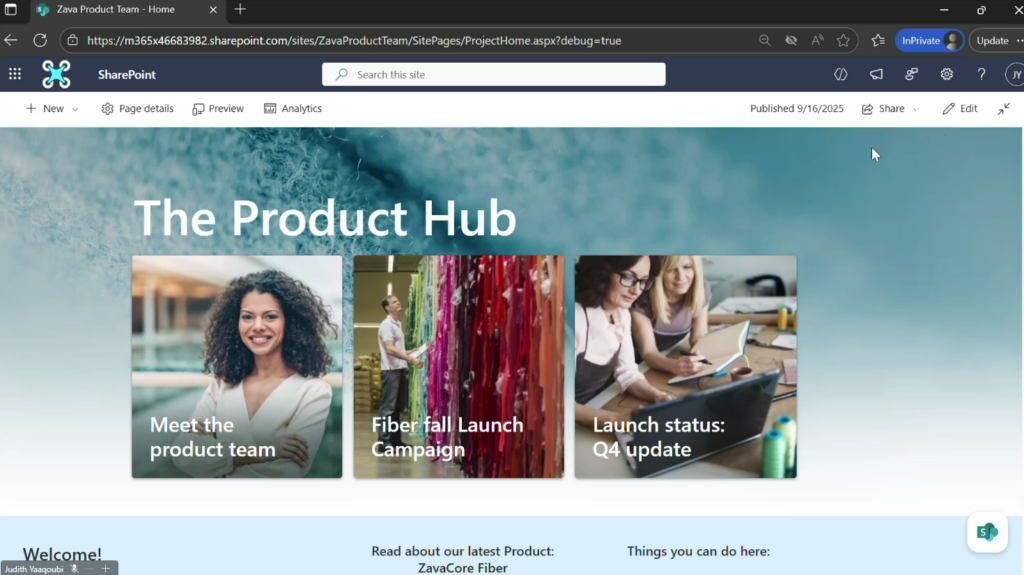Open the Fiber fall Launch Campaign tile

pos(458,367)
